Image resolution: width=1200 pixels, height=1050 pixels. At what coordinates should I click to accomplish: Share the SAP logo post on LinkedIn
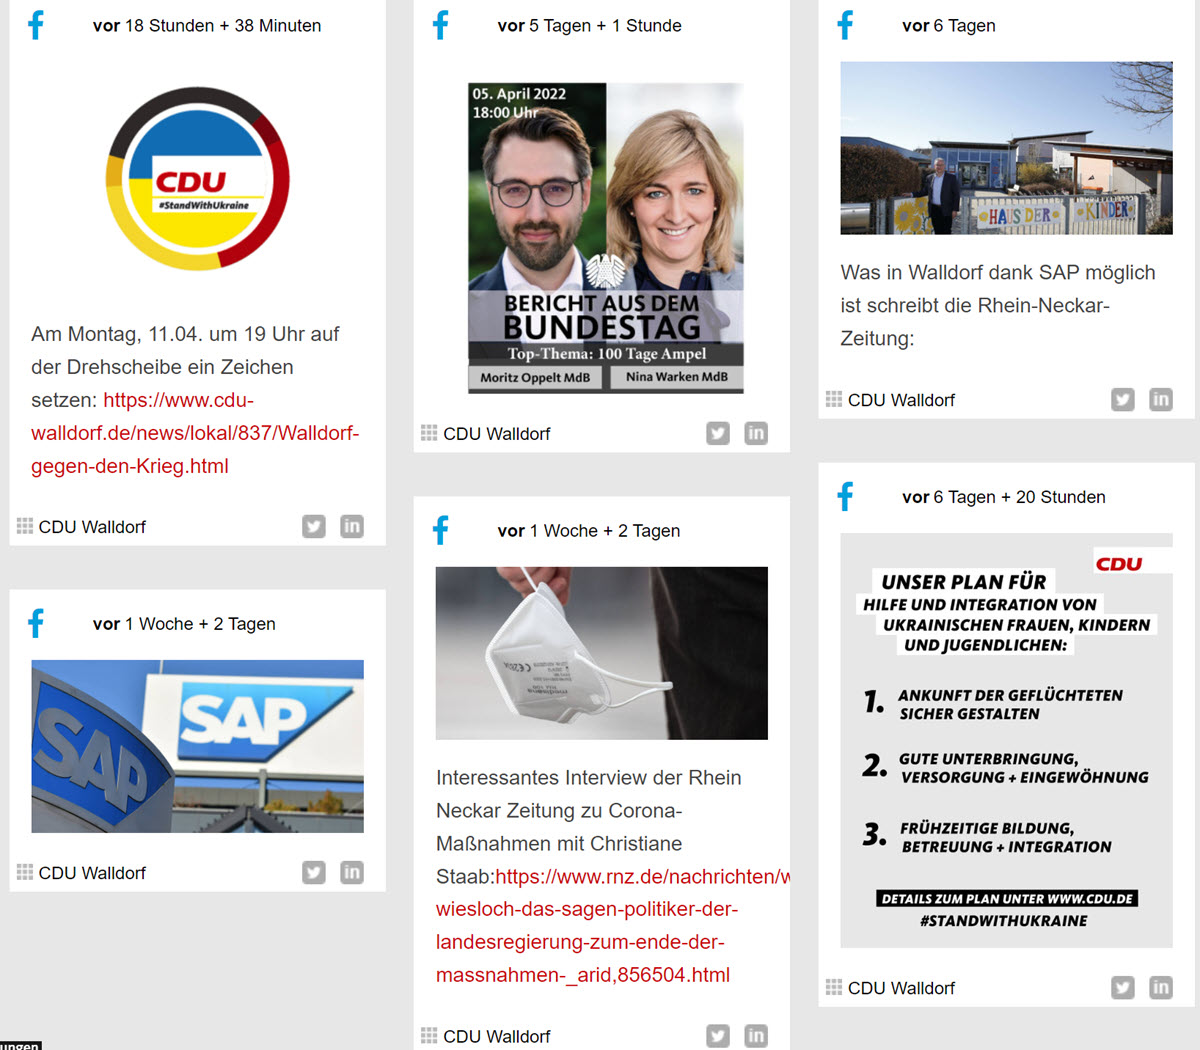[x=352, y=872]
